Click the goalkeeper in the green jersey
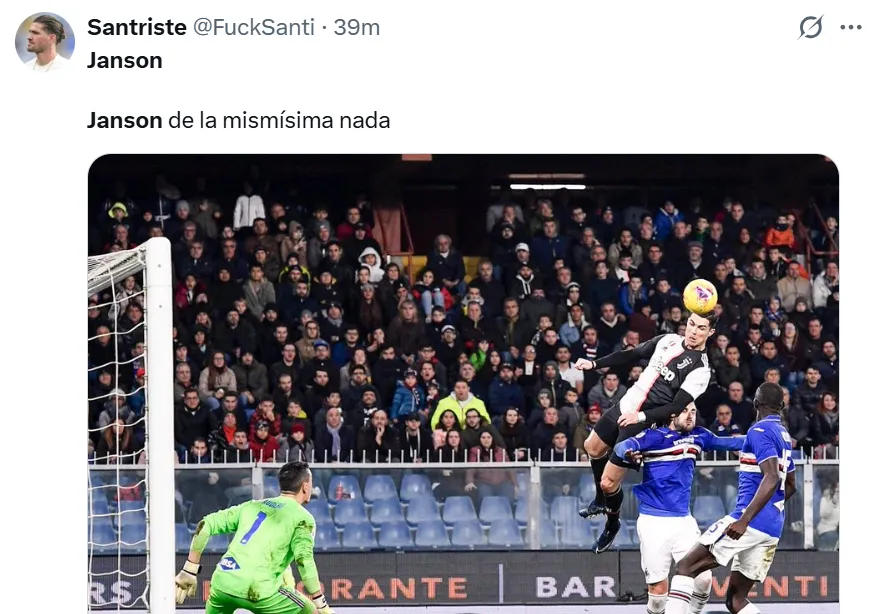Image resolution: width=881 pixels, height=614 pixels. click(x=253, y=539)
